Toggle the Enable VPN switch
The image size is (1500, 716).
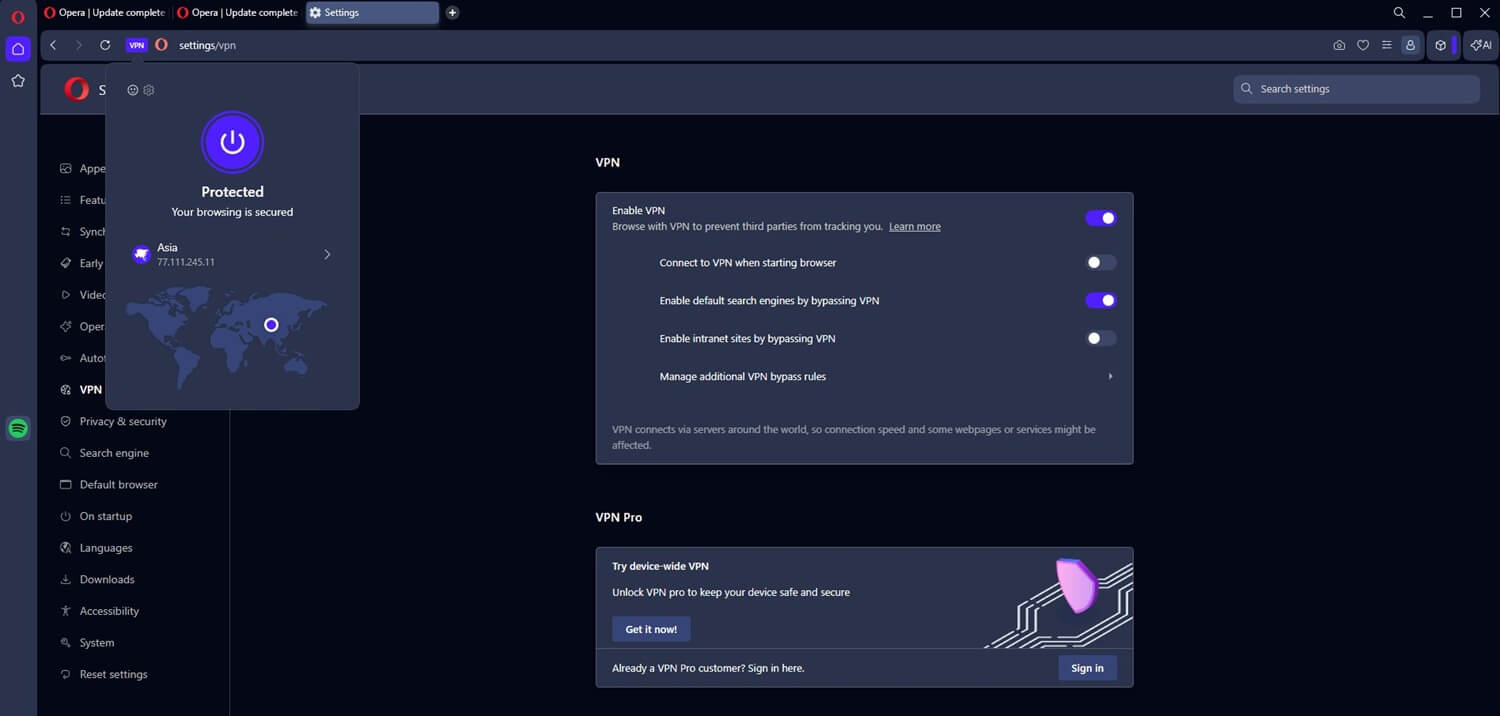tap(1101, 218)
